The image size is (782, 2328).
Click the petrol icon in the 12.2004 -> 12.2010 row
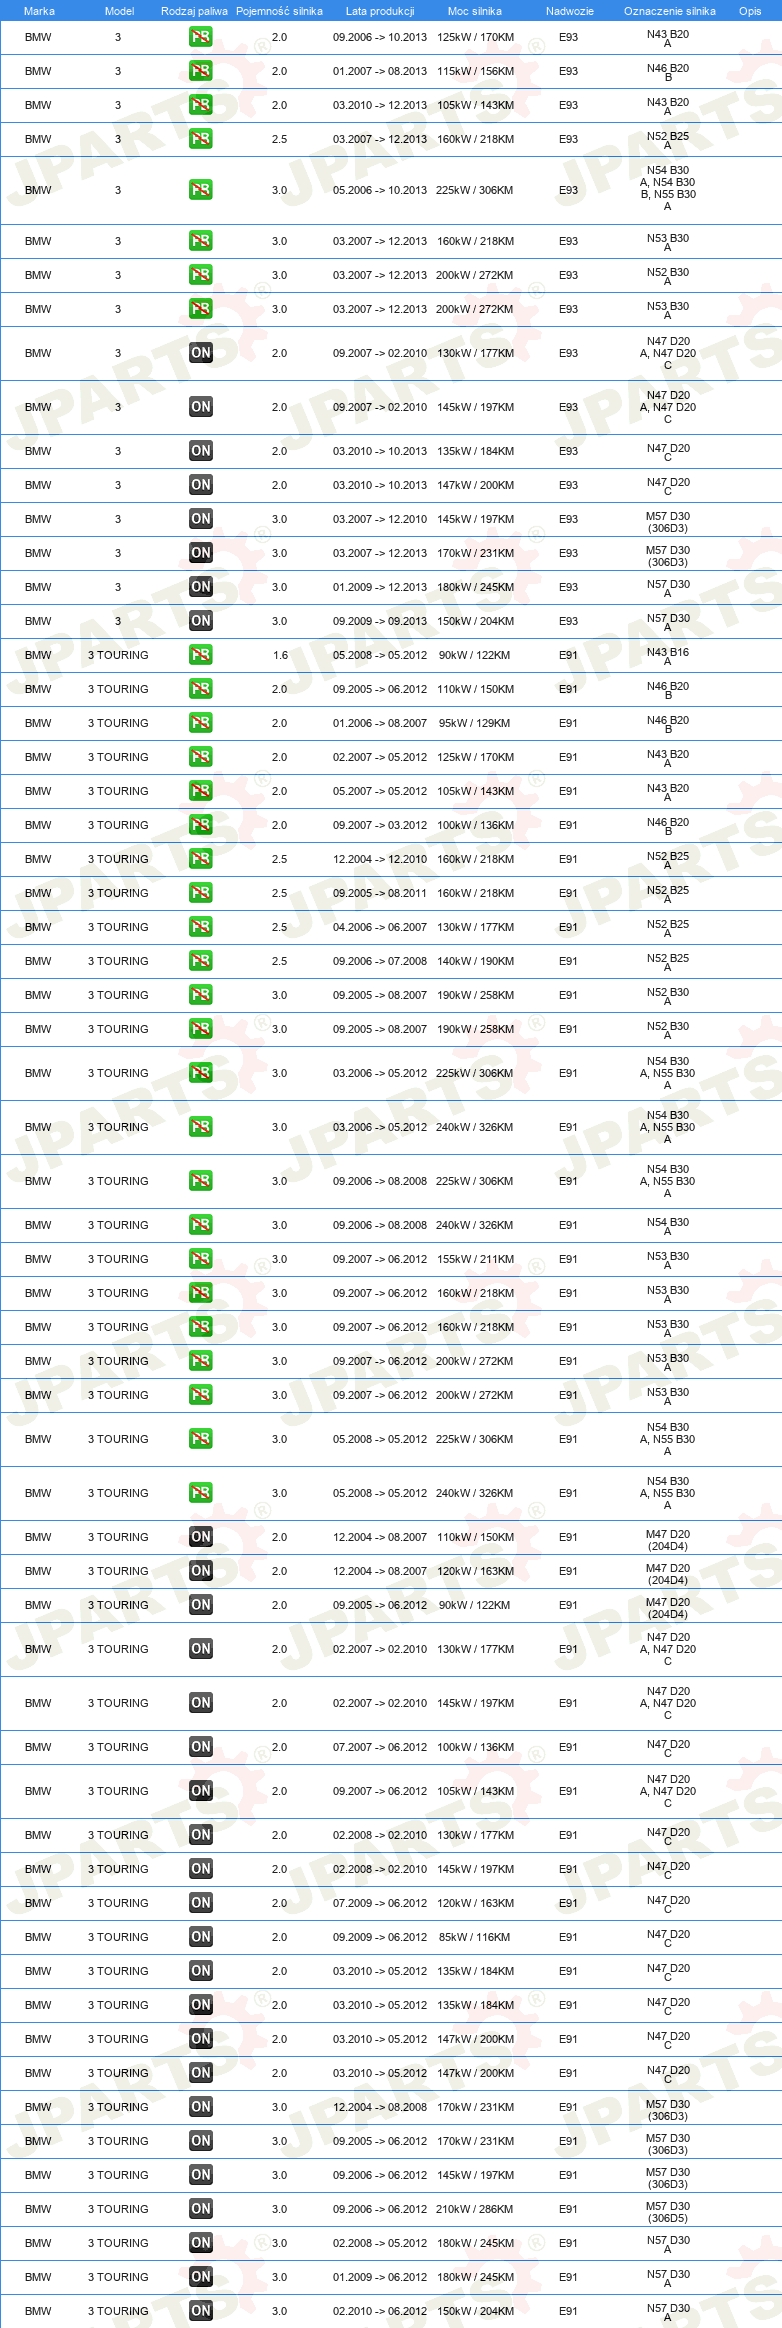(x=200, y=859)
